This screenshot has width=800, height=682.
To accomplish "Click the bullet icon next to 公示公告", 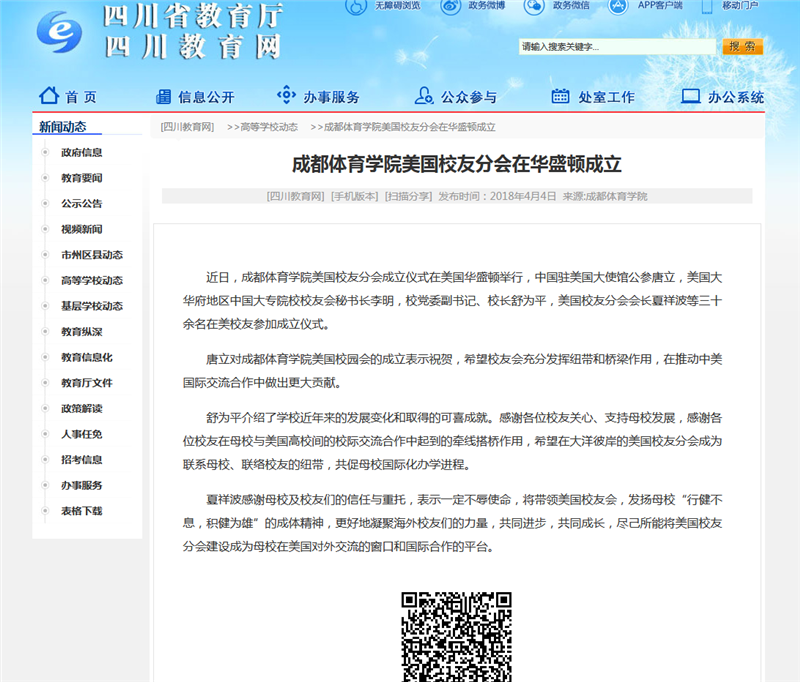I will tap(45, 203).
